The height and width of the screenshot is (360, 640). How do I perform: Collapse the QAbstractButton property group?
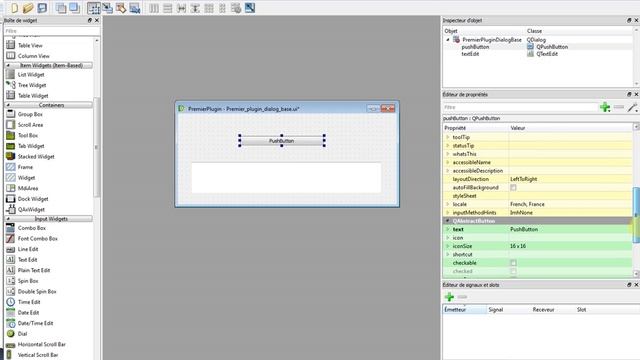447,221
